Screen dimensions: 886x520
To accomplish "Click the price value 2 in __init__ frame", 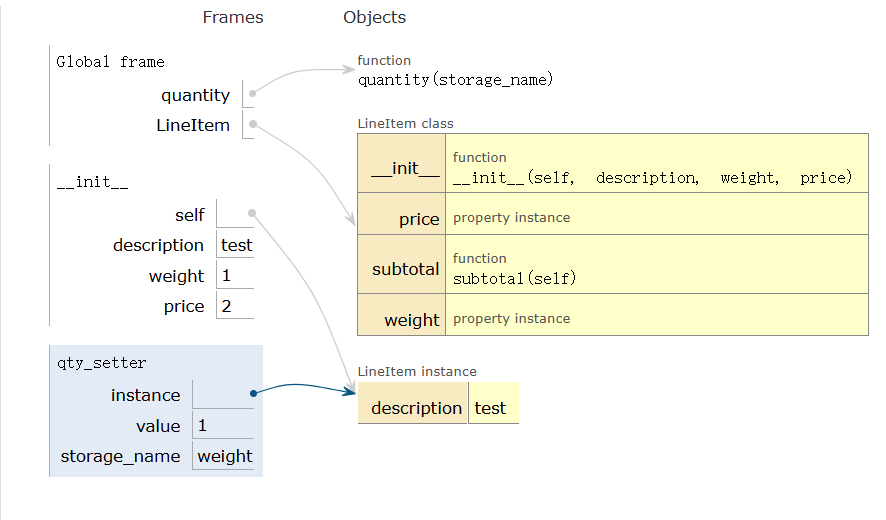I will point(227,306).
